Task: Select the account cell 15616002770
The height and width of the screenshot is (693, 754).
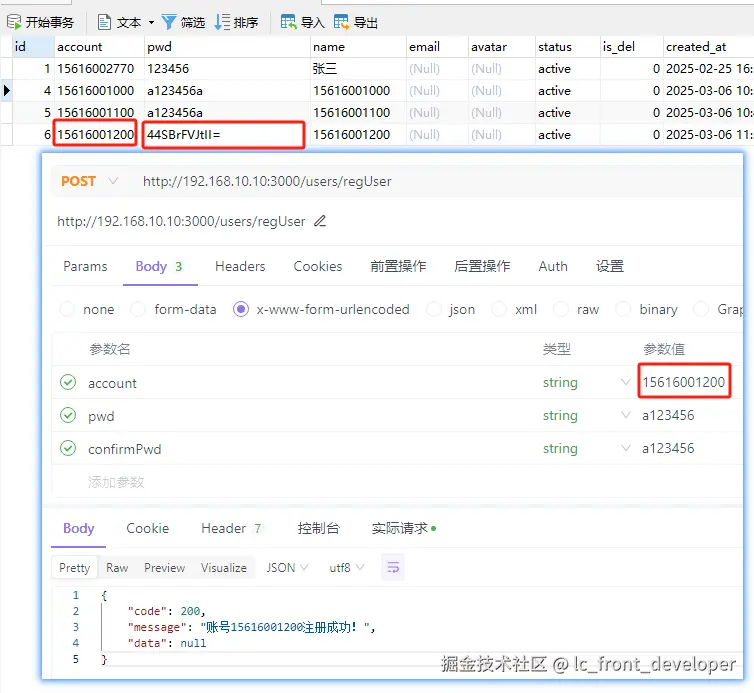Action: tap(99, 69)
